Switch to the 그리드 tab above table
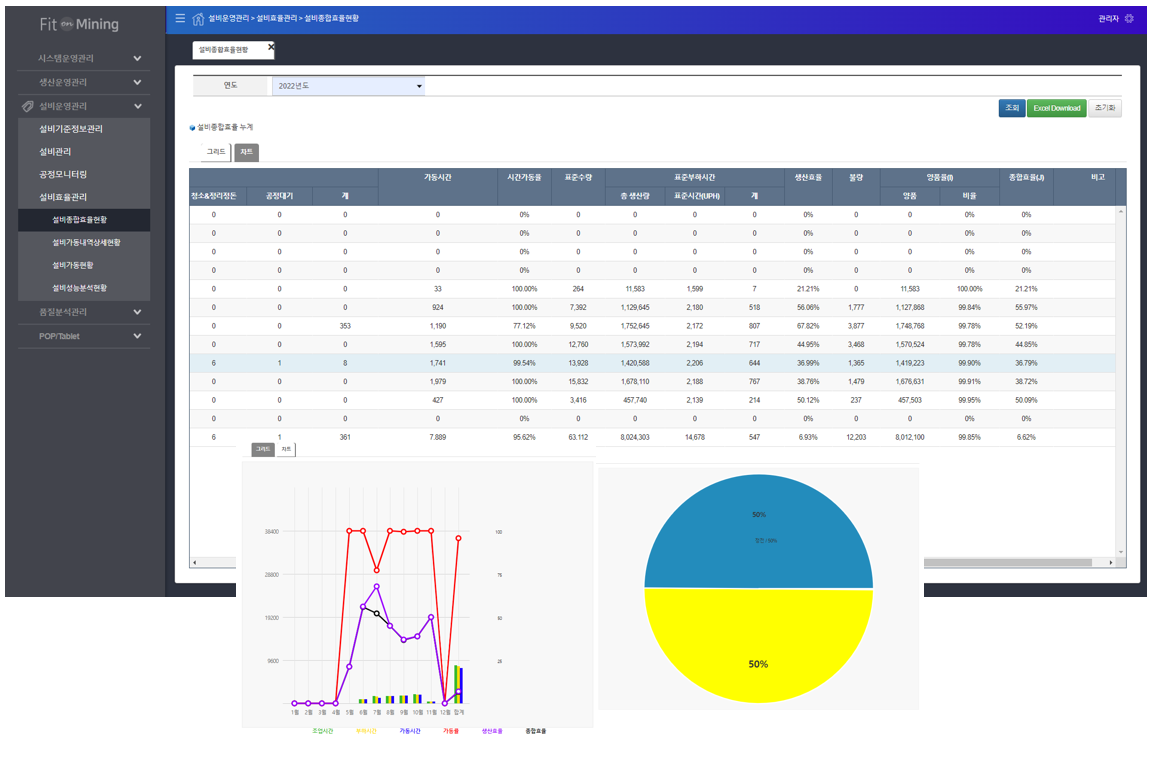Viewport: 1165px width, 758px height. (x=216, y=152)
